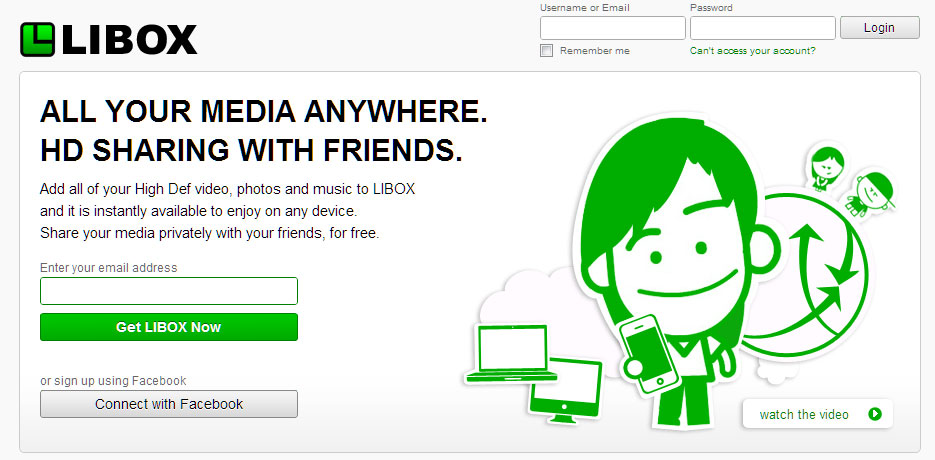The image size is (935, 460).
Task: Click the Get LIBOX Now button
Action: [x=169, y=327]
